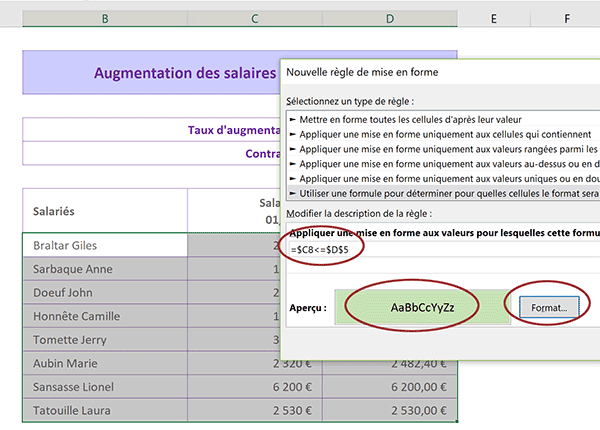Select column E header
This screenshot has width=600, height=430.
click(x=494, y=18)
